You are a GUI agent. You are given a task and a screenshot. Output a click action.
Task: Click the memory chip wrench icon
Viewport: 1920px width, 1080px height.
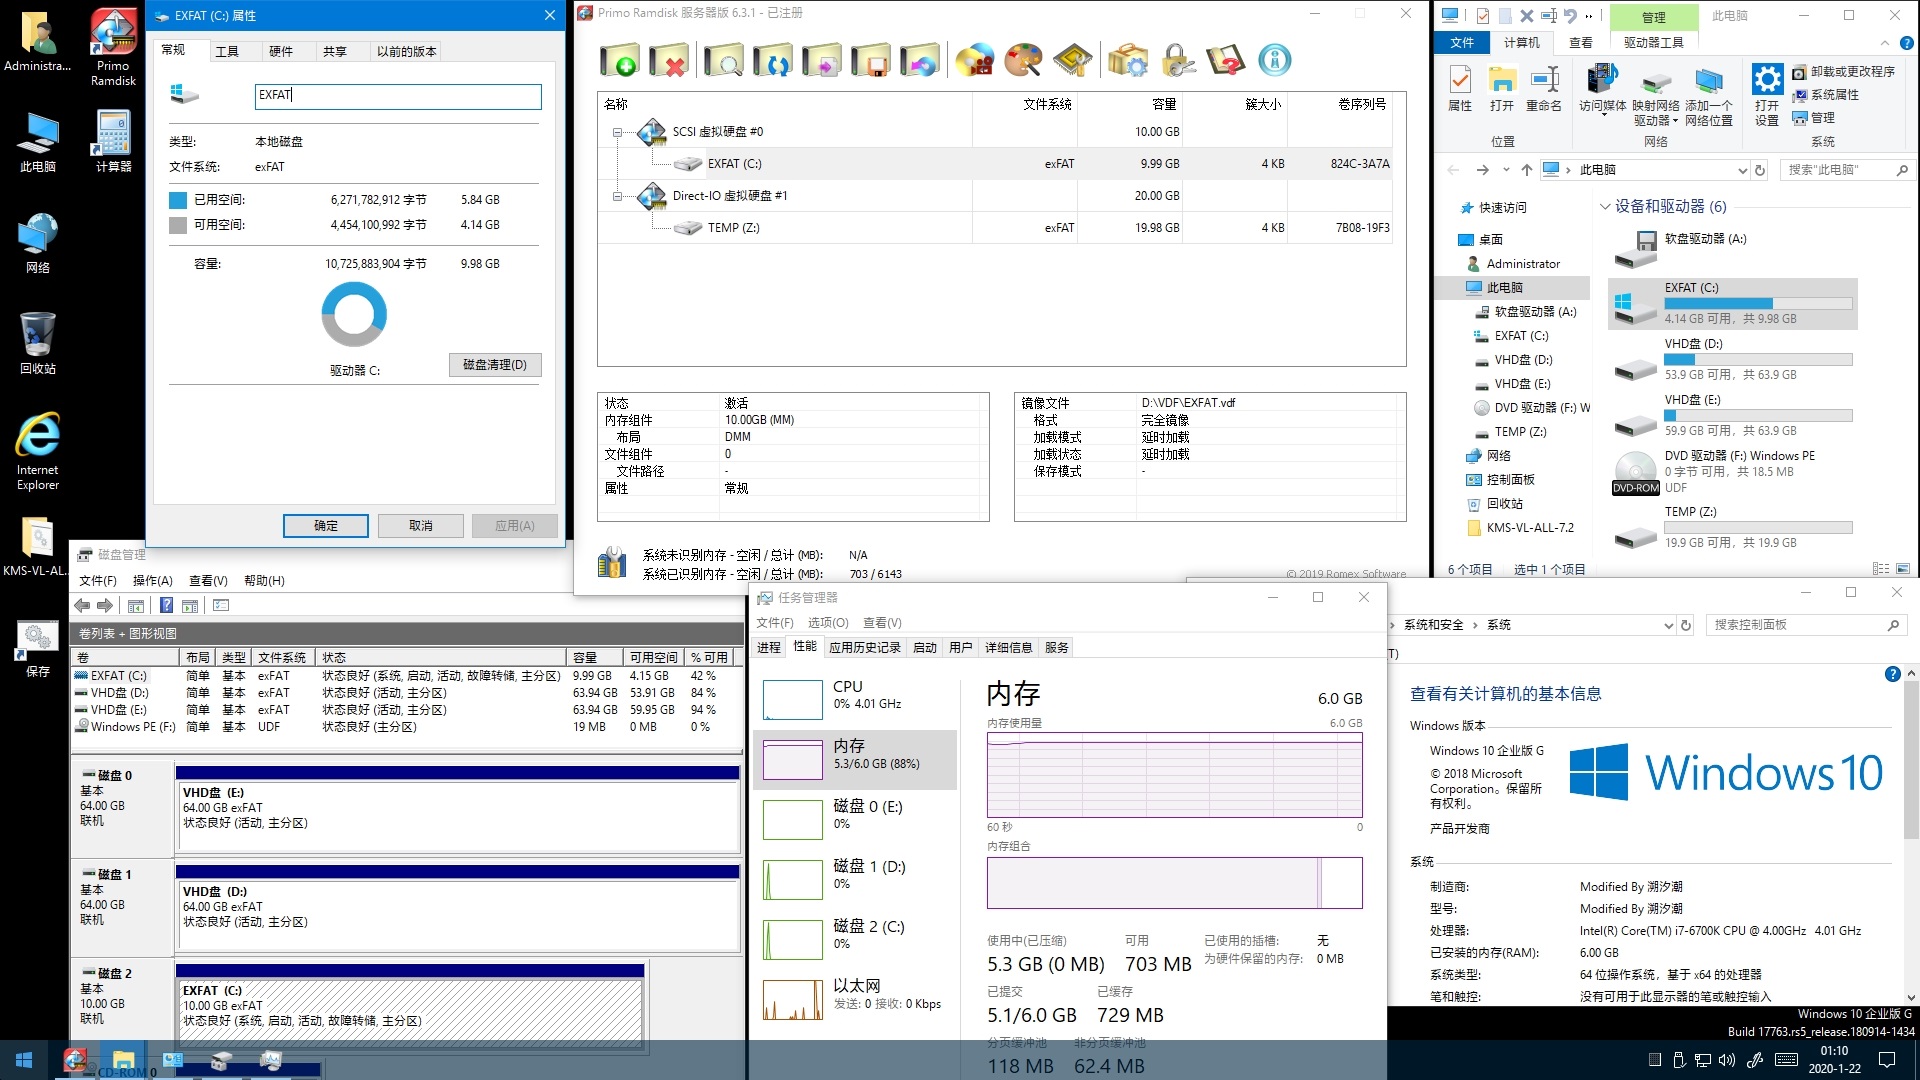pyautogui.click(x=1073, y=60)
